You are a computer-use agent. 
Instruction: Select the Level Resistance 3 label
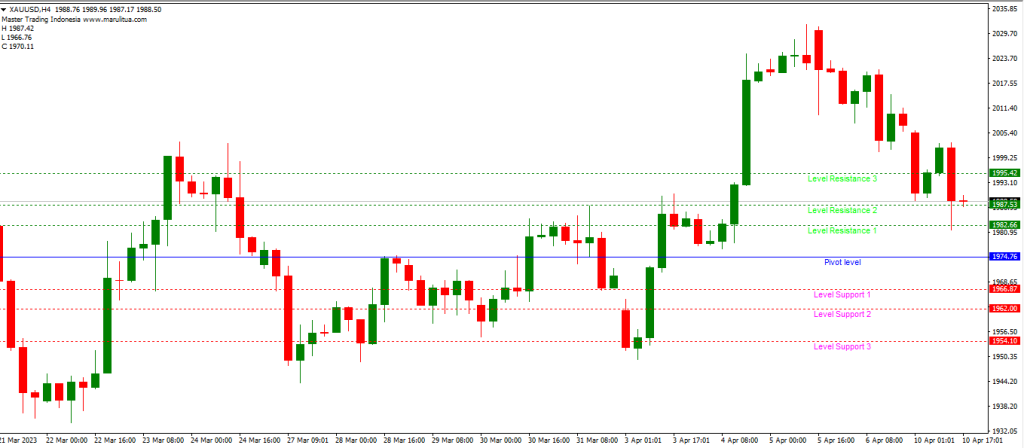tap(842, 179)
